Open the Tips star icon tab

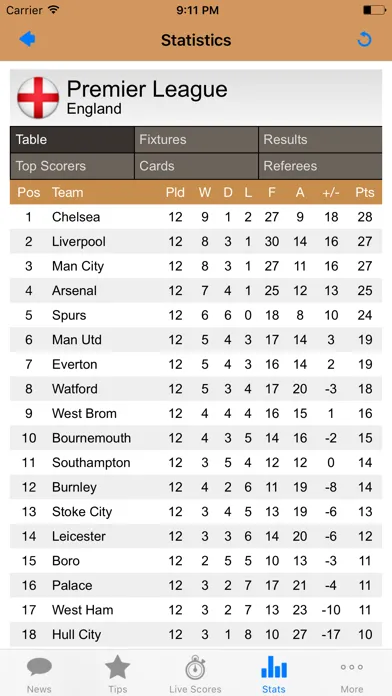(x=117, y=674)
